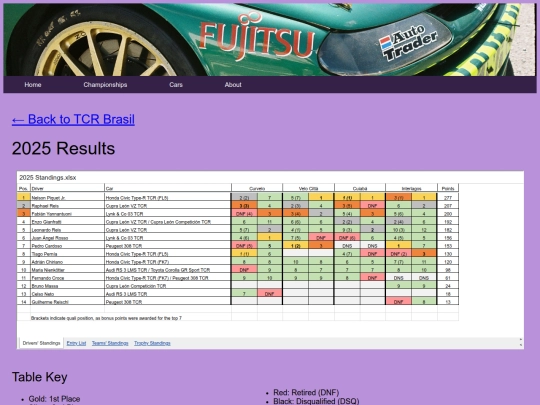Image resolution: width=540 pixels, height=405 pixels.
Task: Click the 192 points cell
Action: pos(448,222)
